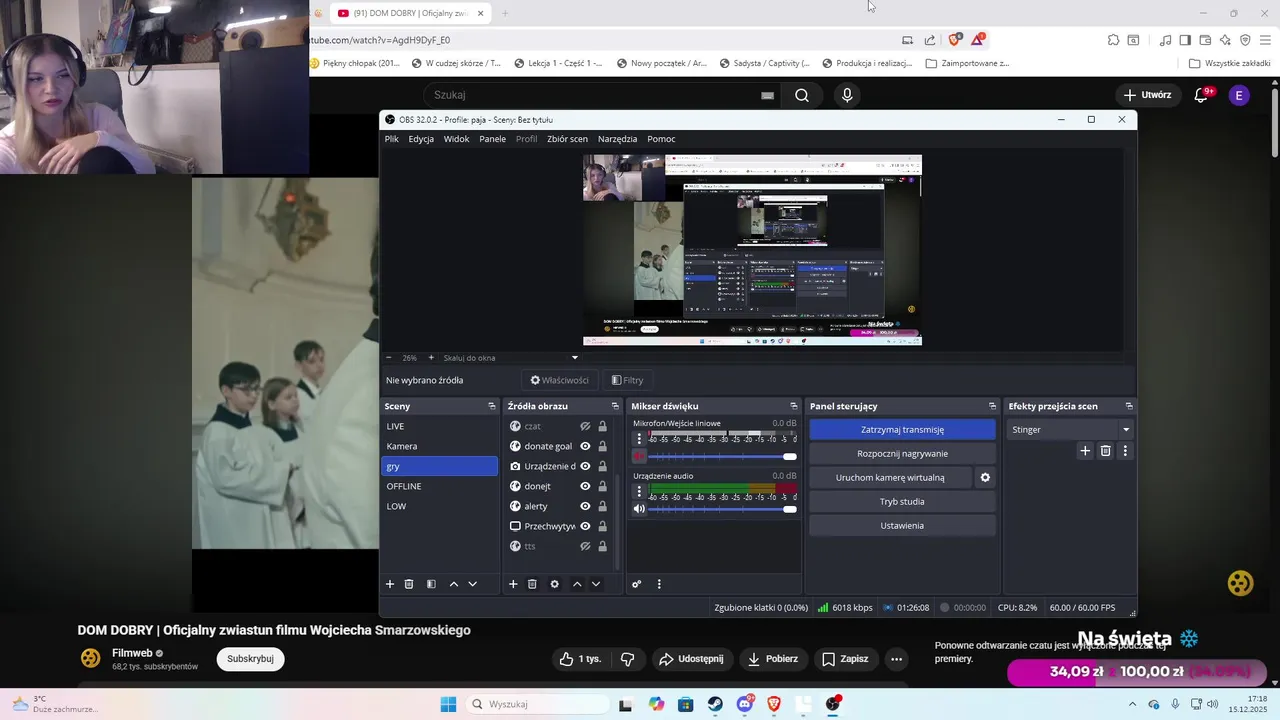Image resolution: width=1280 pixels, height=720 pixels.
Task: Remove selected scene using trash icon in Sceny
Action: click(409, 584)
